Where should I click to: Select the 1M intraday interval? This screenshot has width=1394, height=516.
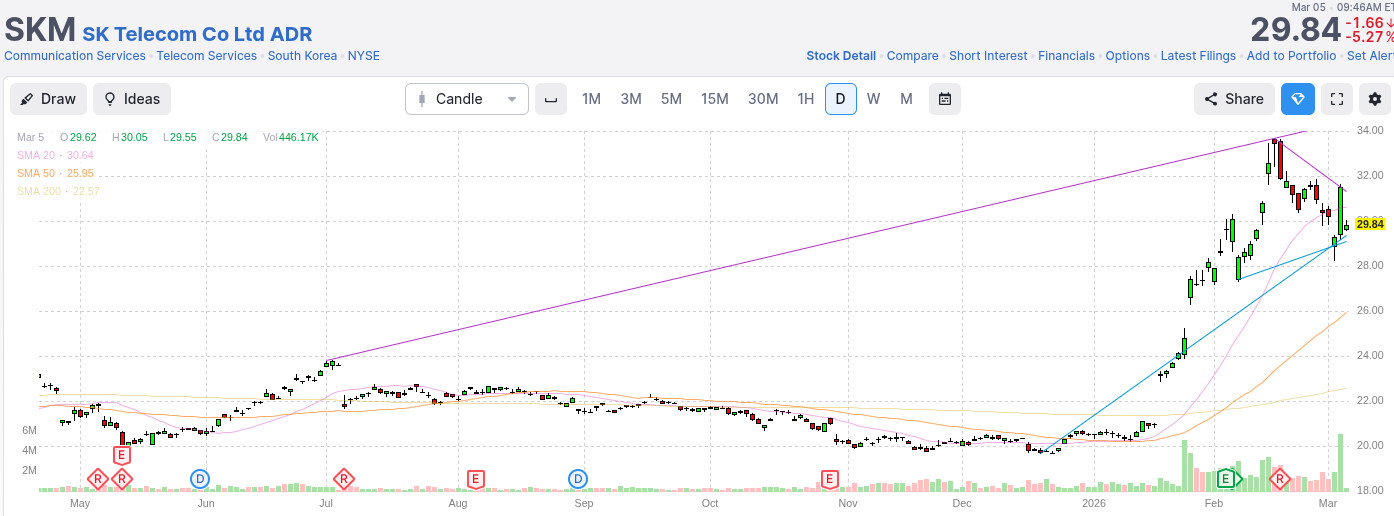(591, 99)
